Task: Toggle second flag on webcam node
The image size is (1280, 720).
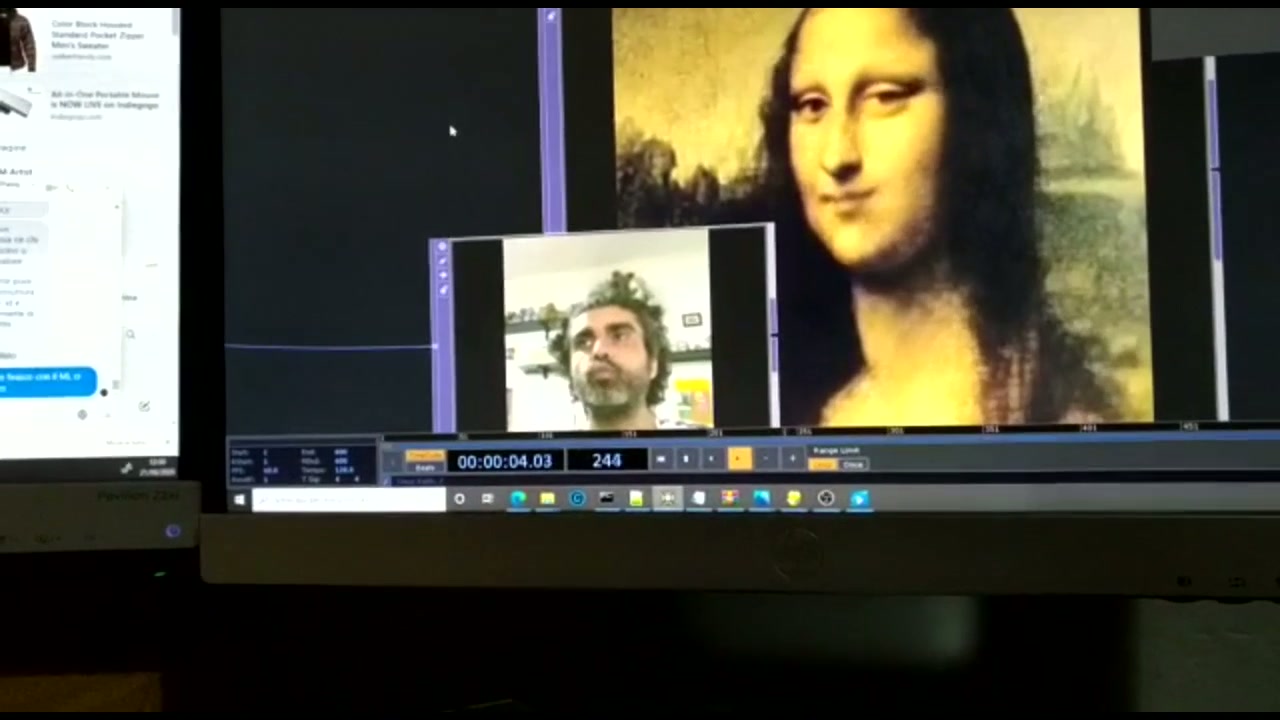Action: pyautogui.click(x=443, y=261)
